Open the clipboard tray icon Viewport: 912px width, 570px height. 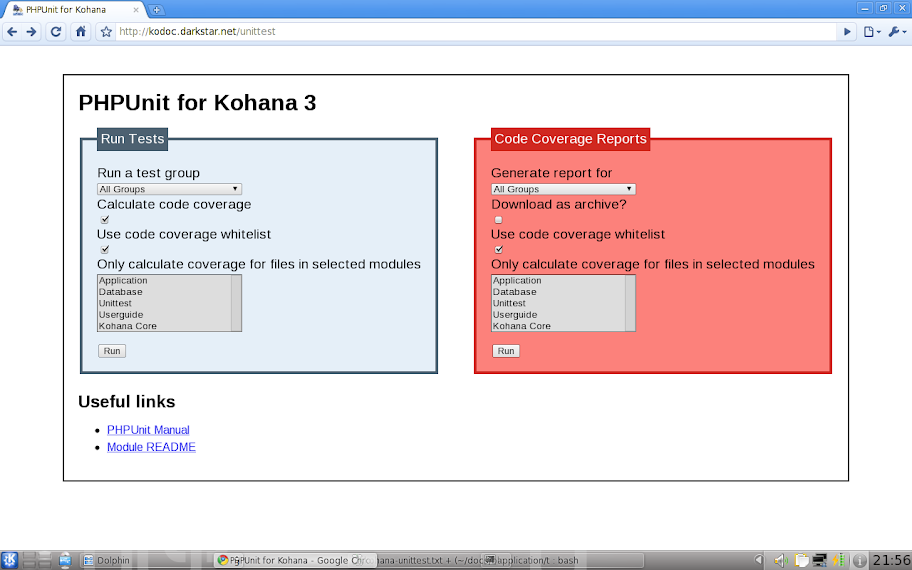(x=801, y=561)
